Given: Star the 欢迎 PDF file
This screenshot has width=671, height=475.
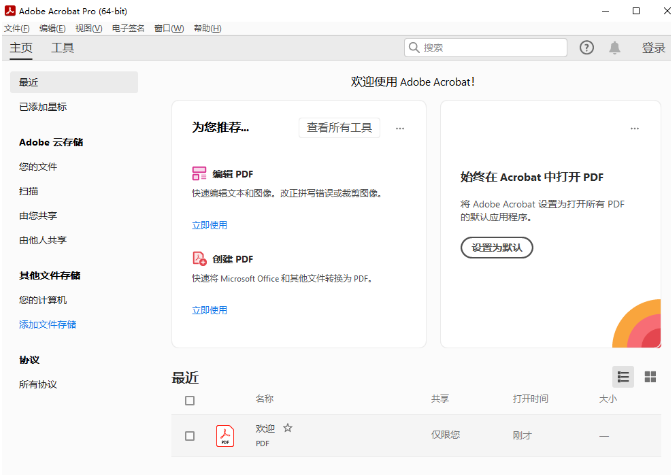Looking at the screenshot, I should pos(288,428).
